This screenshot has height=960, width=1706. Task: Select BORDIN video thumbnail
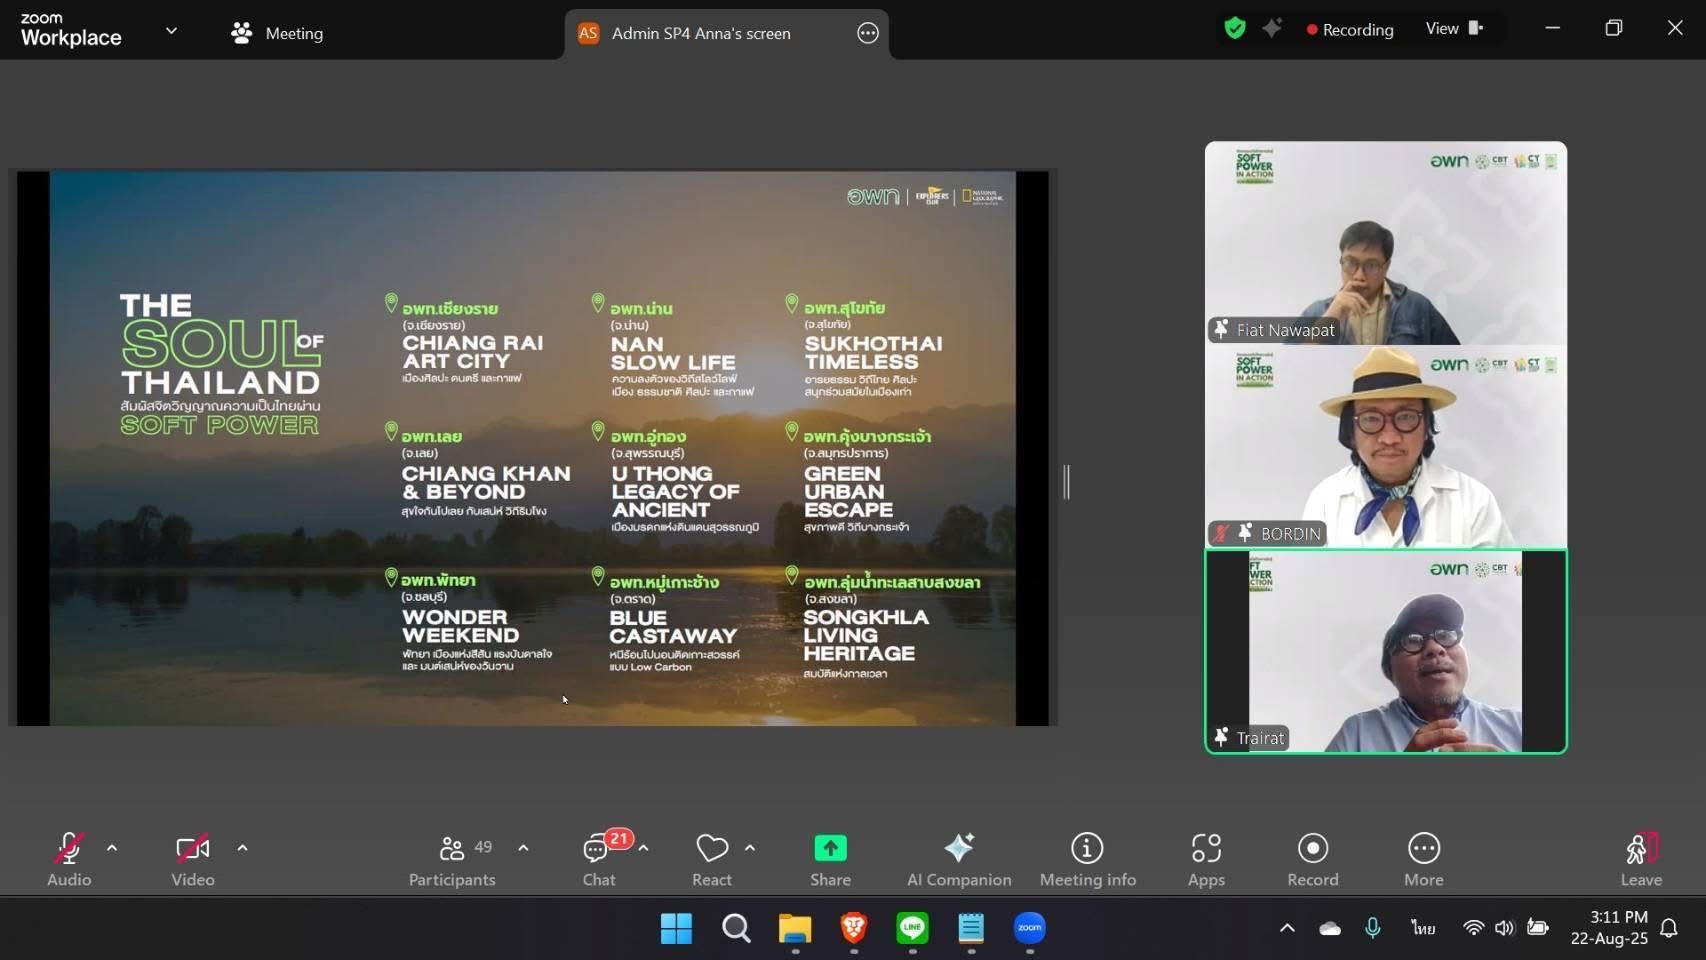coord(1386,447)
